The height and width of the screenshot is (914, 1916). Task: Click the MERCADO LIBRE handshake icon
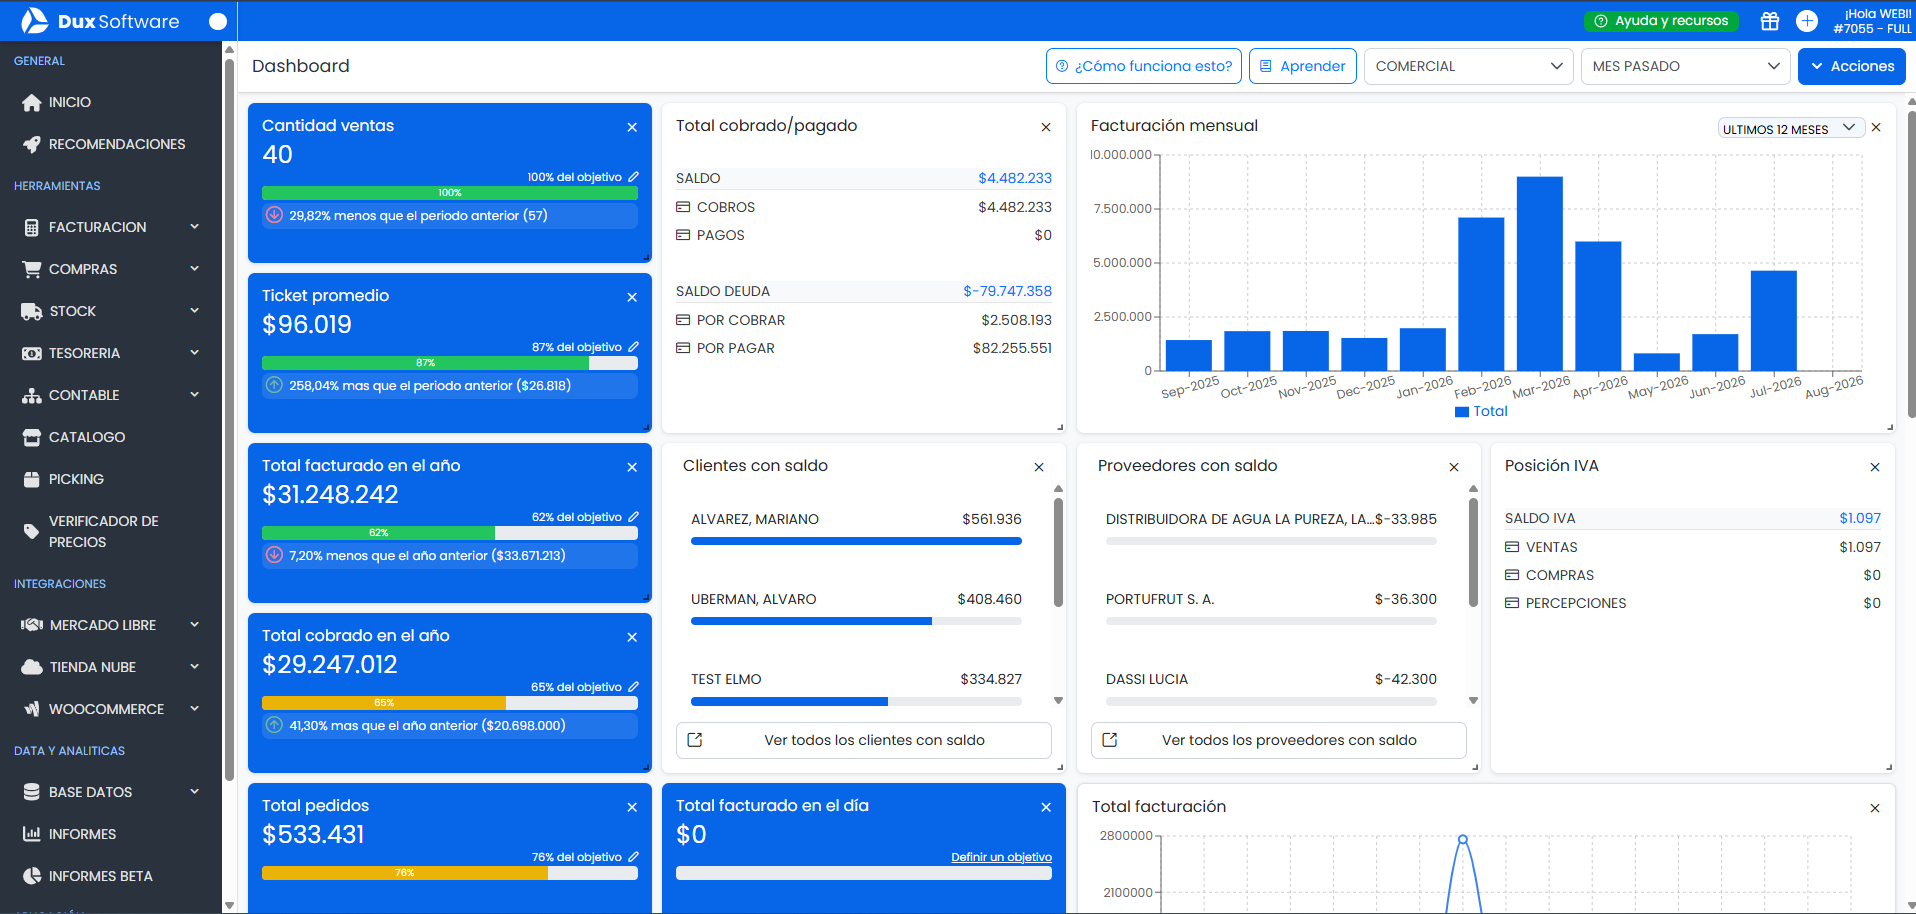tap(32, 625)
